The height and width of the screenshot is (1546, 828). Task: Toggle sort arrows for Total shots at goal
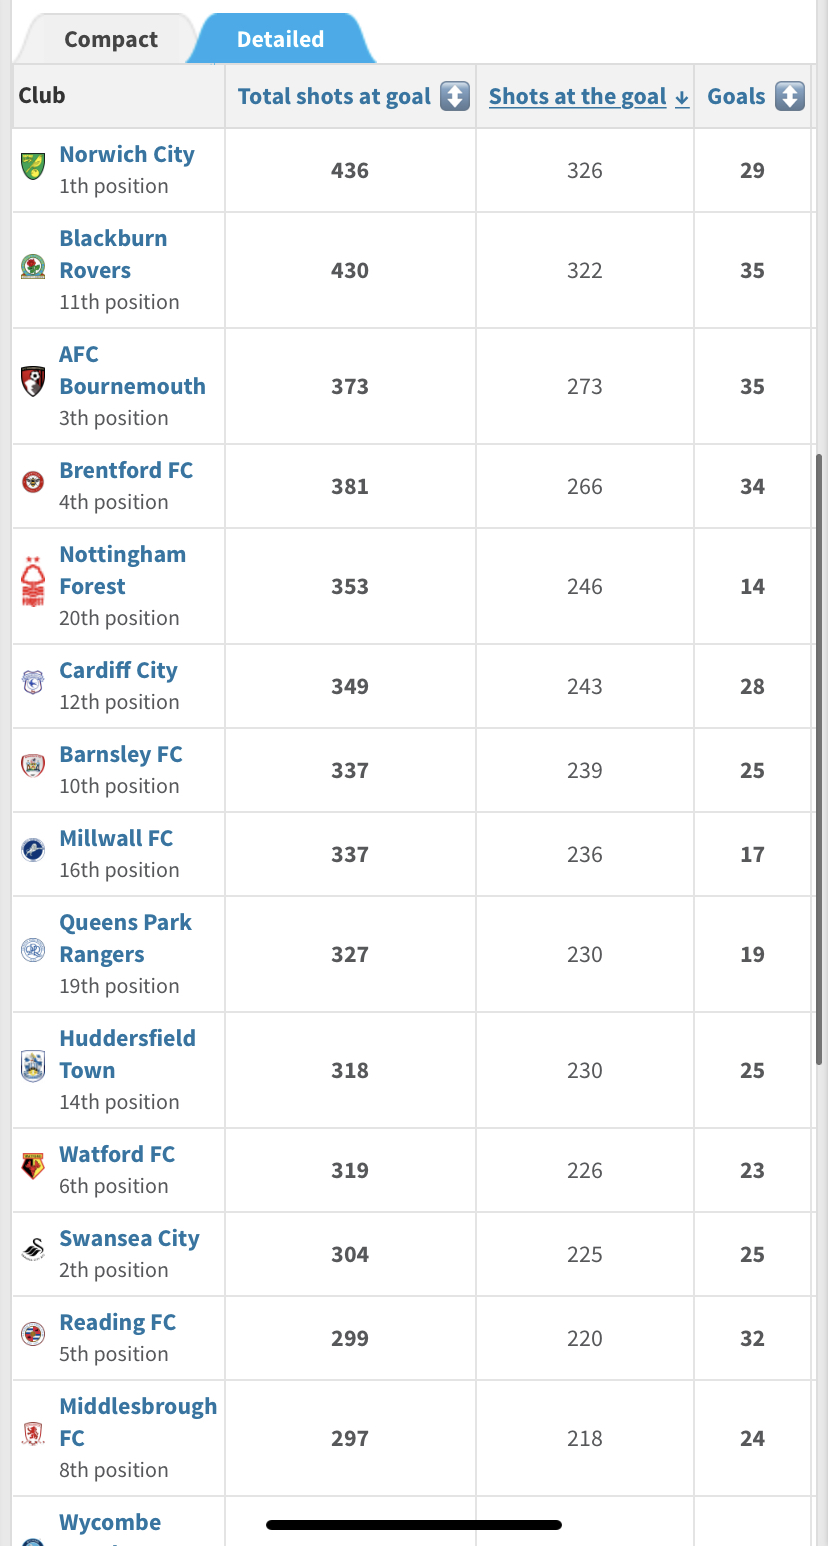455,96
